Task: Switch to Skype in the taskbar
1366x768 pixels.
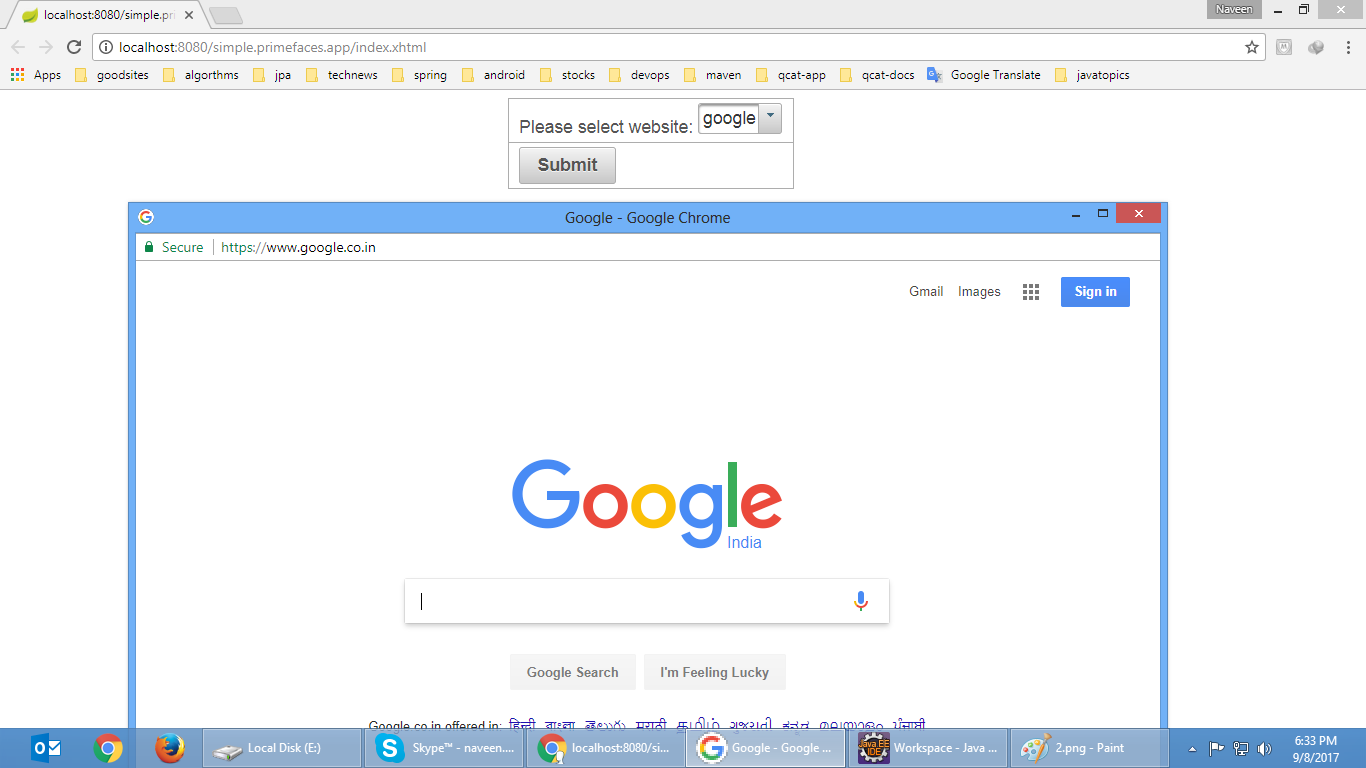Action: point(444,748)
